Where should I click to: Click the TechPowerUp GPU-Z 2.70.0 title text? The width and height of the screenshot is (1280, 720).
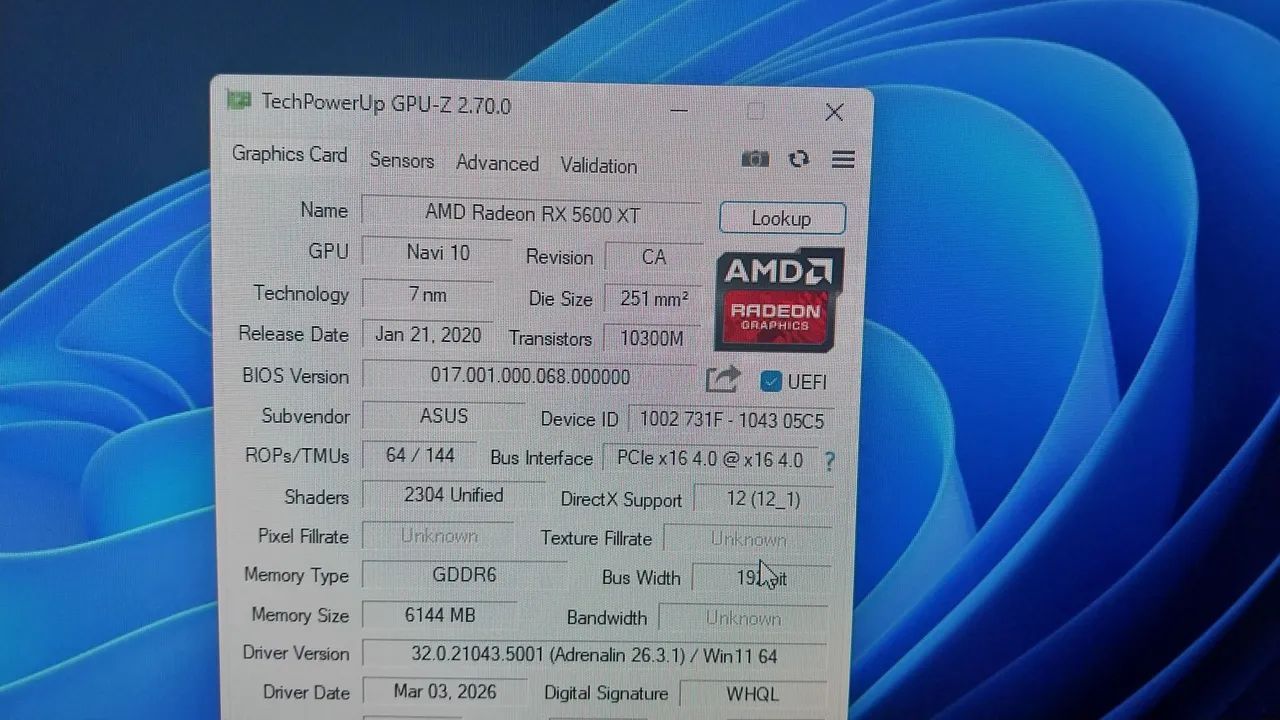(386, 104)
